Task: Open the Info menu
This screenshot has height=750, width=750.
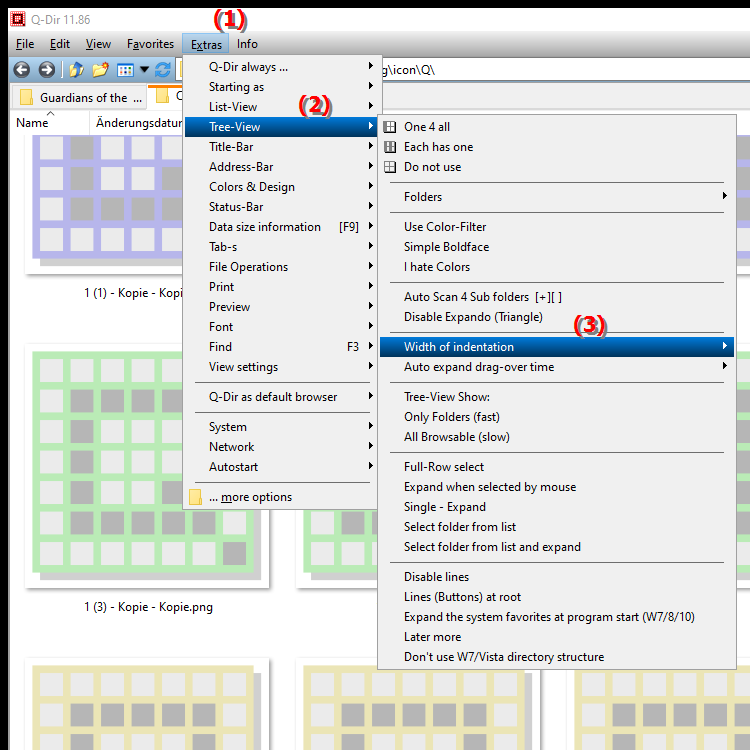Action: pos(247,44)
